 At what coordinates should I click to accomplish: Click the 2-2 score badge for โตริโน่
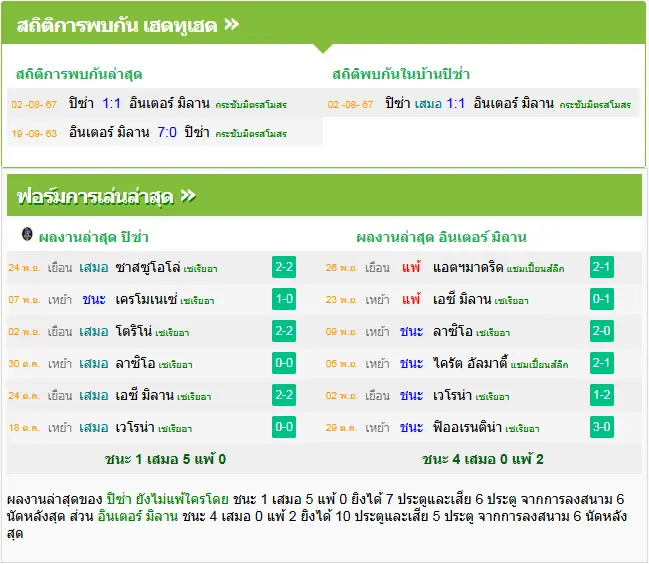point(284,331)
